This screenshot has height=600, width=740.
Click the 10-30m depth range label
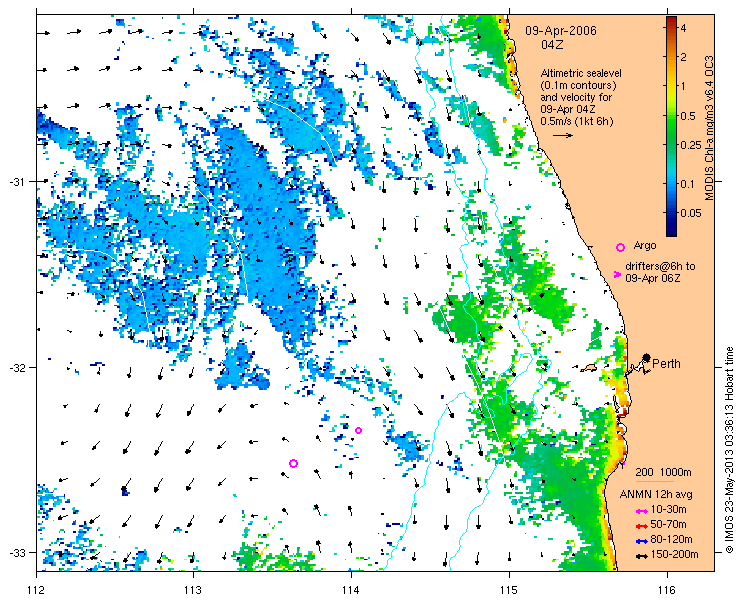668,510
